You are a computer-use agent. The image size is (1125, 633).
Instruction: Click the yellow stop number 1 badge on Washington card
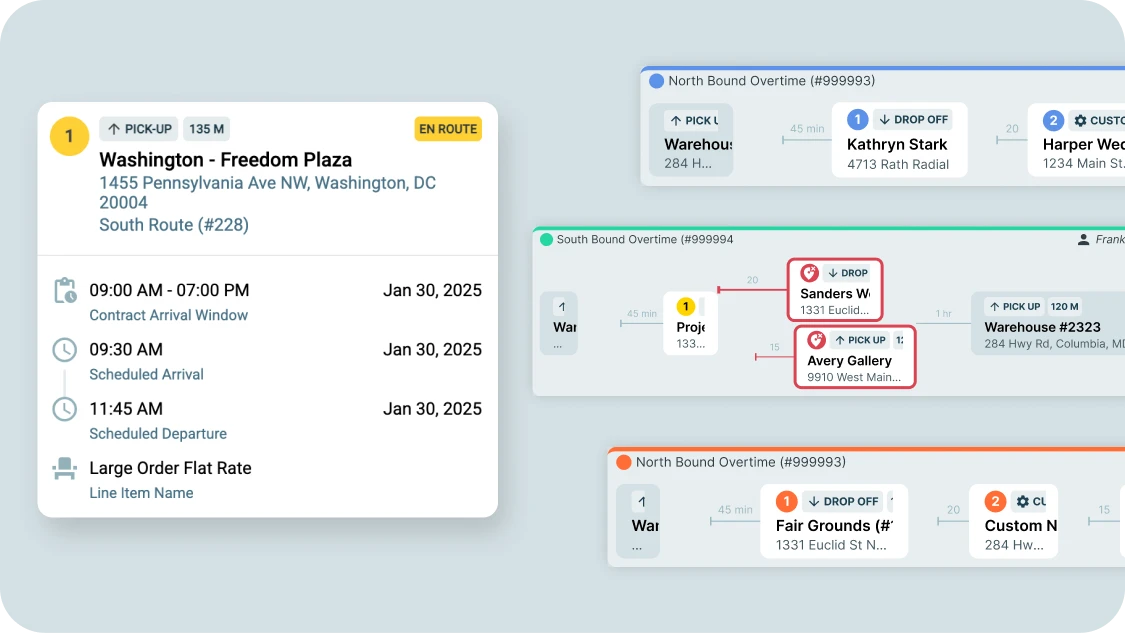[x=69, y=137]
